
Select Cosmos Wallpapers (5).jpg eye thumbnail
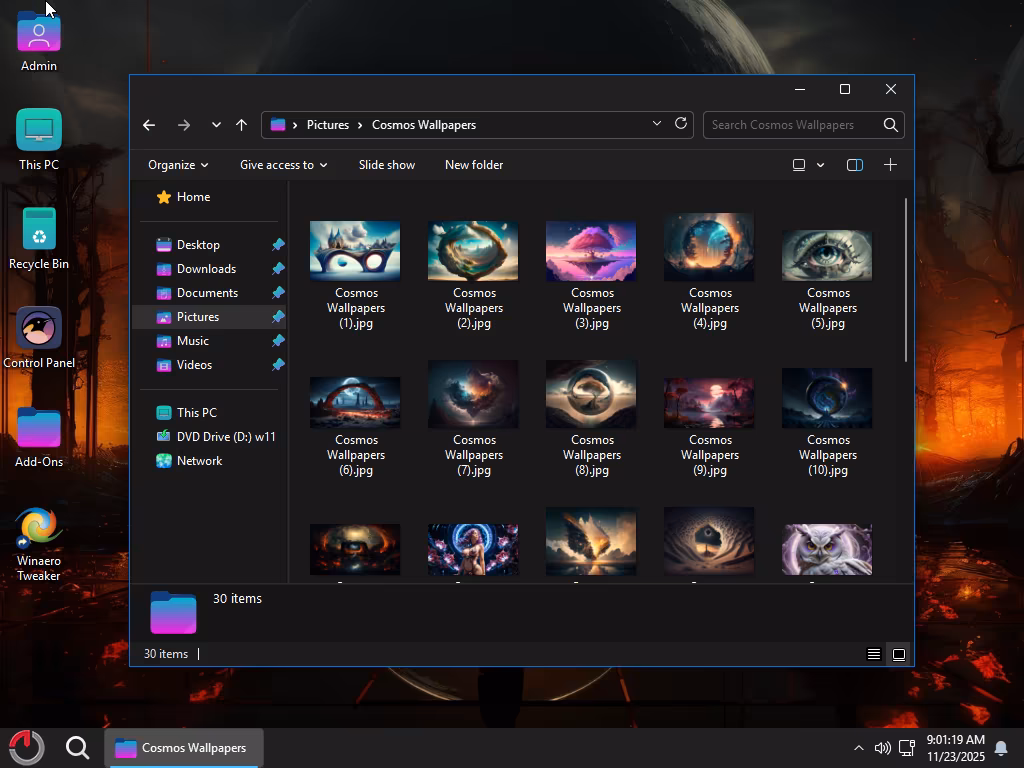(x=827, y=255)
